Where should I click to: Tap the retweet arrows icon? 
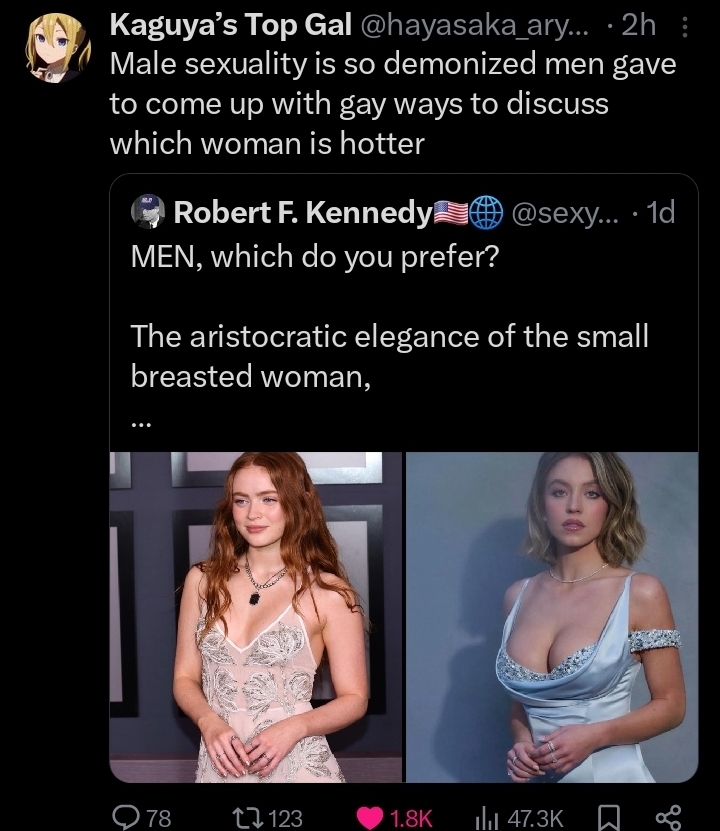point(249,817)
